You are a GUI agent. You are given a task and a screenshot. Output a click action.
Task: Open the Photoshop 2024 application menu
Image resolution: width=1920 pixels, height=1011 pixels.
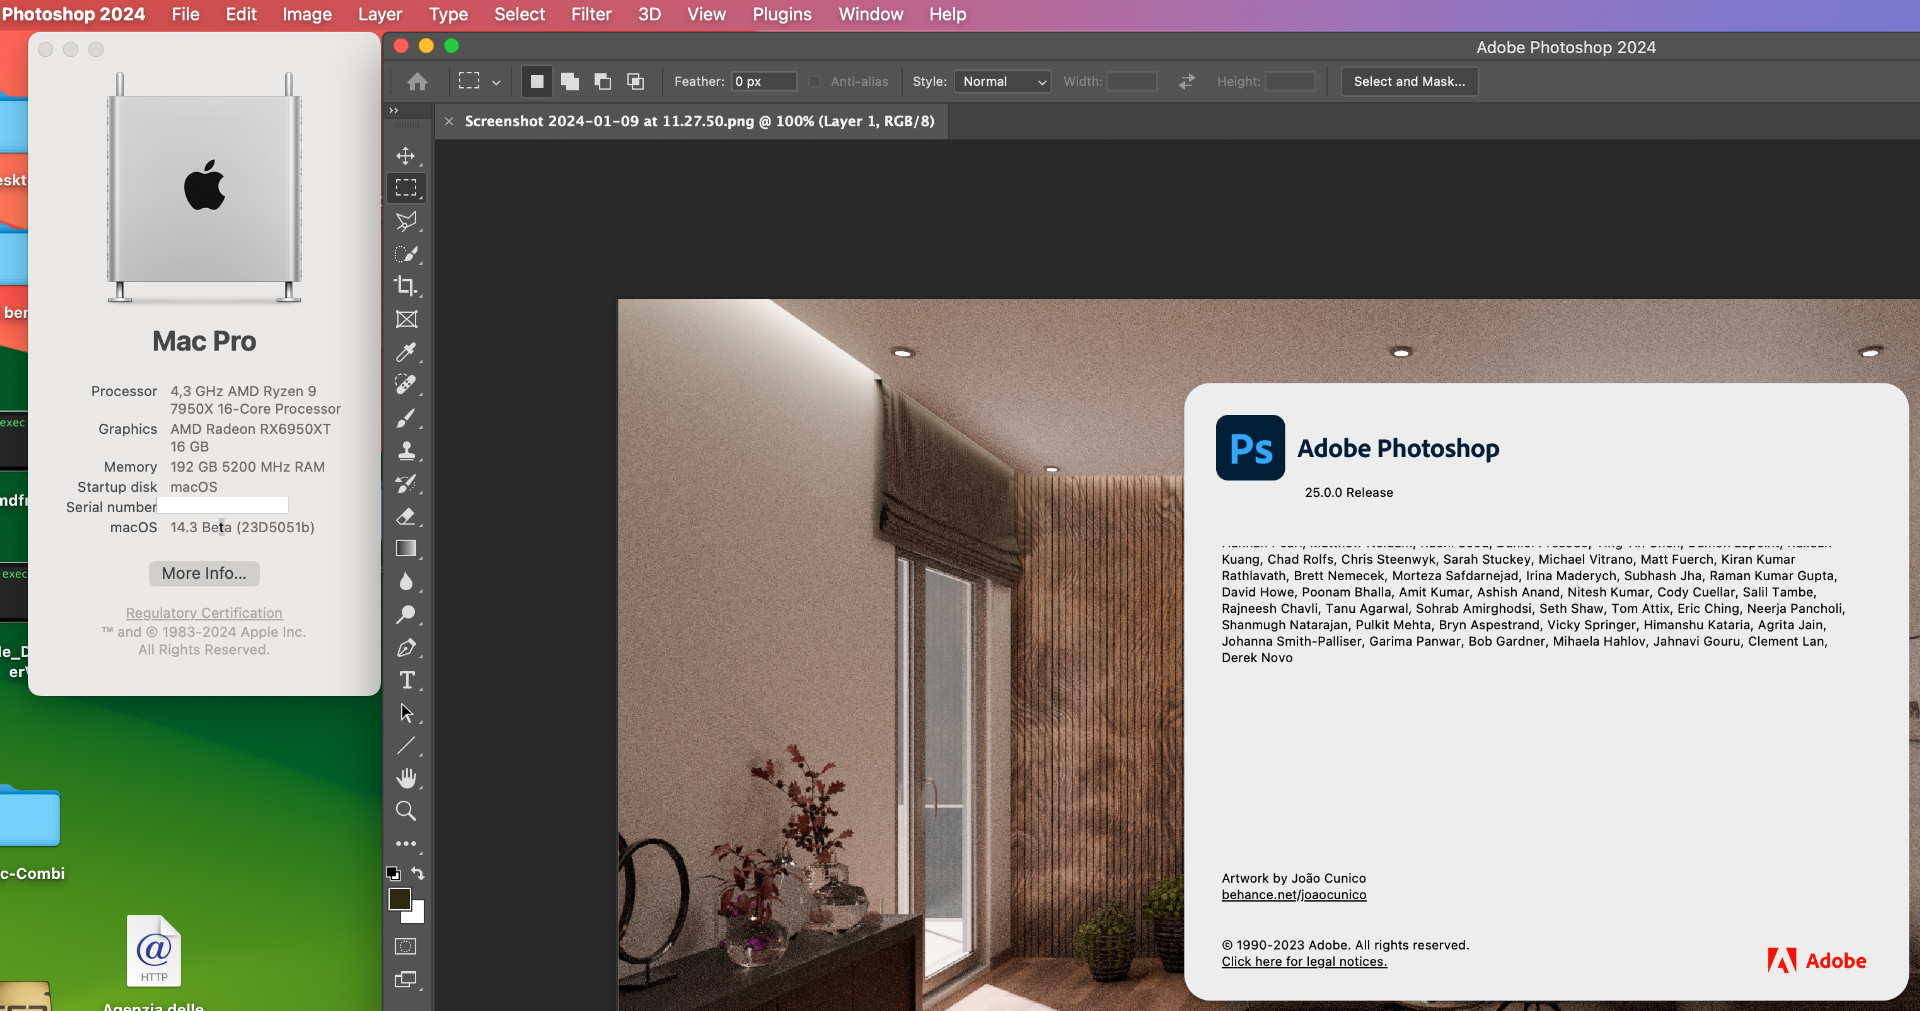point(74,14)
